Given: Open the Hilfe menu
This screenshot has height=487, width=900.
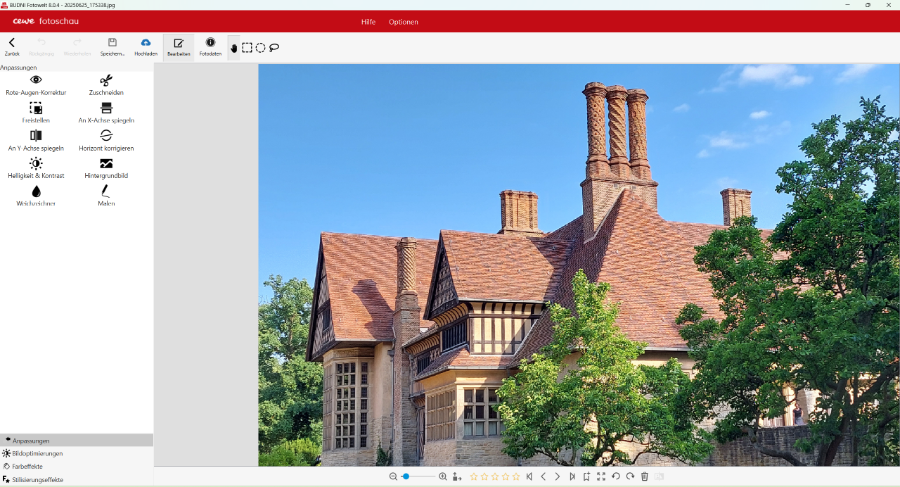Looking at the screenshot, I should [369, 22].
